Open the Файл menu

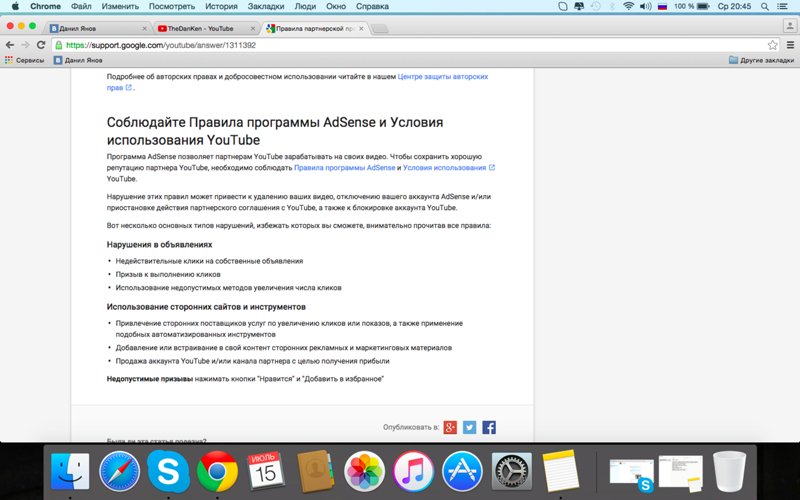pyautogui.click(x=81, y=6)
